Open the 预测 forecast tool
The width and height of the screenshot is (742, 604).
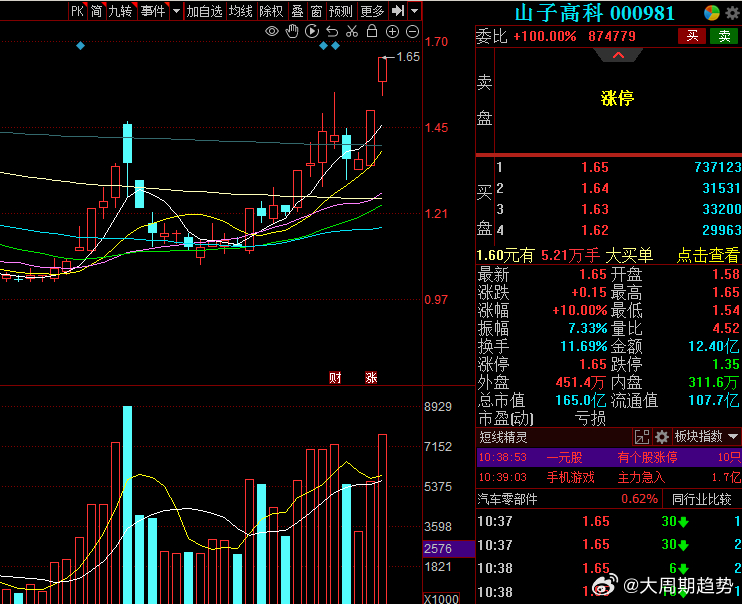coord(341,11)
